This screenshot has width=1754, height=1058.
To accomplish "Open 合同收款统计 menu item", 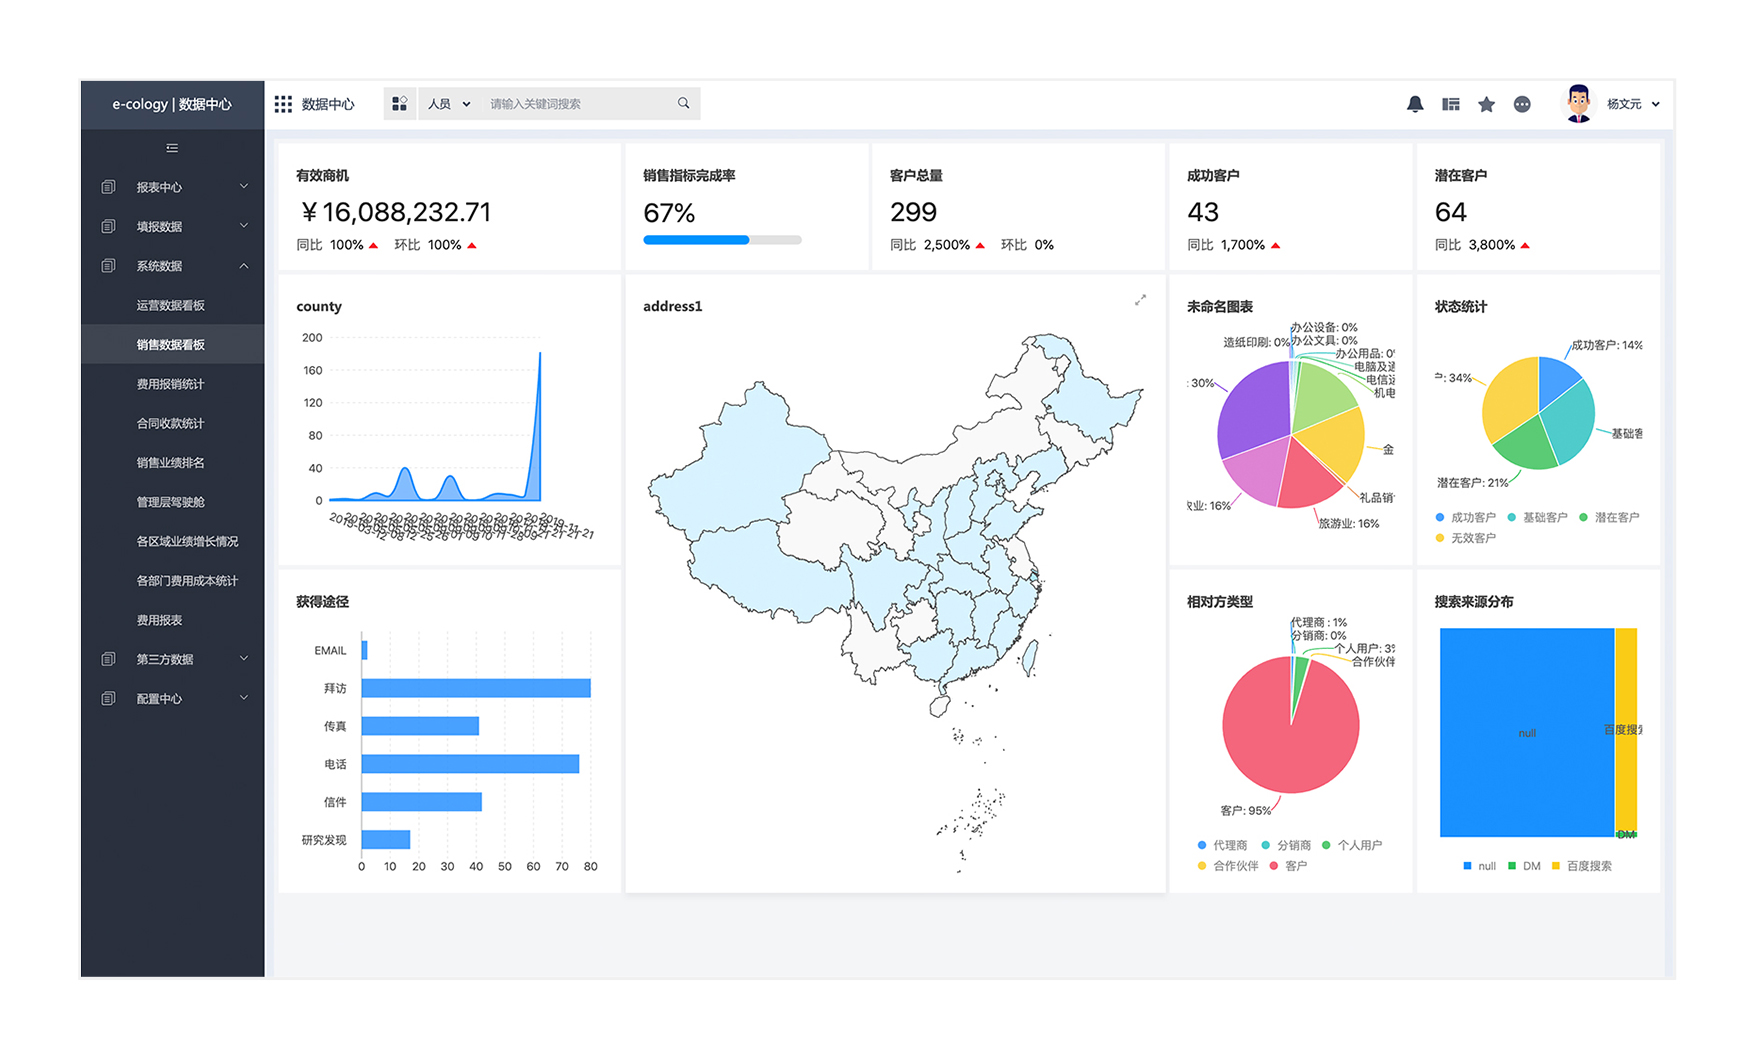I will [x=170, y=423].
